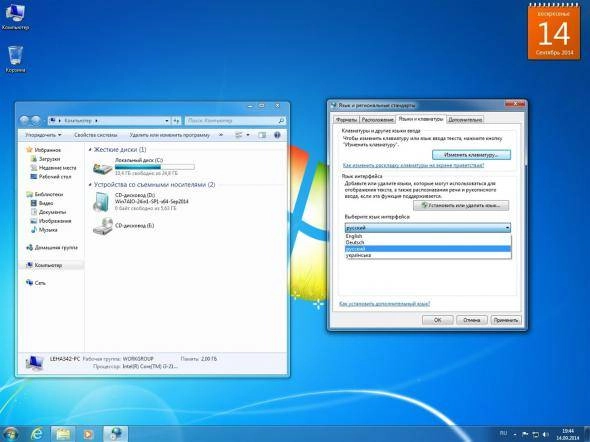Choose русский in open language list
The image size is (590, 442).
tap(428, 249)
